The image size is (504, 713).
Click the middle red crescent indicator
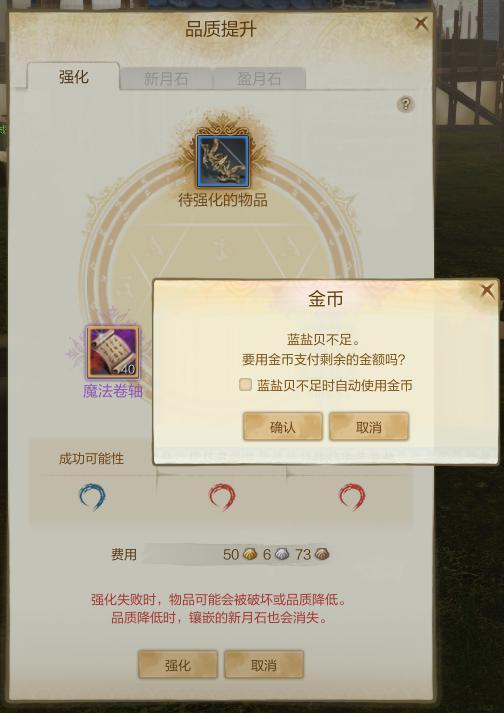coord(222,497)
